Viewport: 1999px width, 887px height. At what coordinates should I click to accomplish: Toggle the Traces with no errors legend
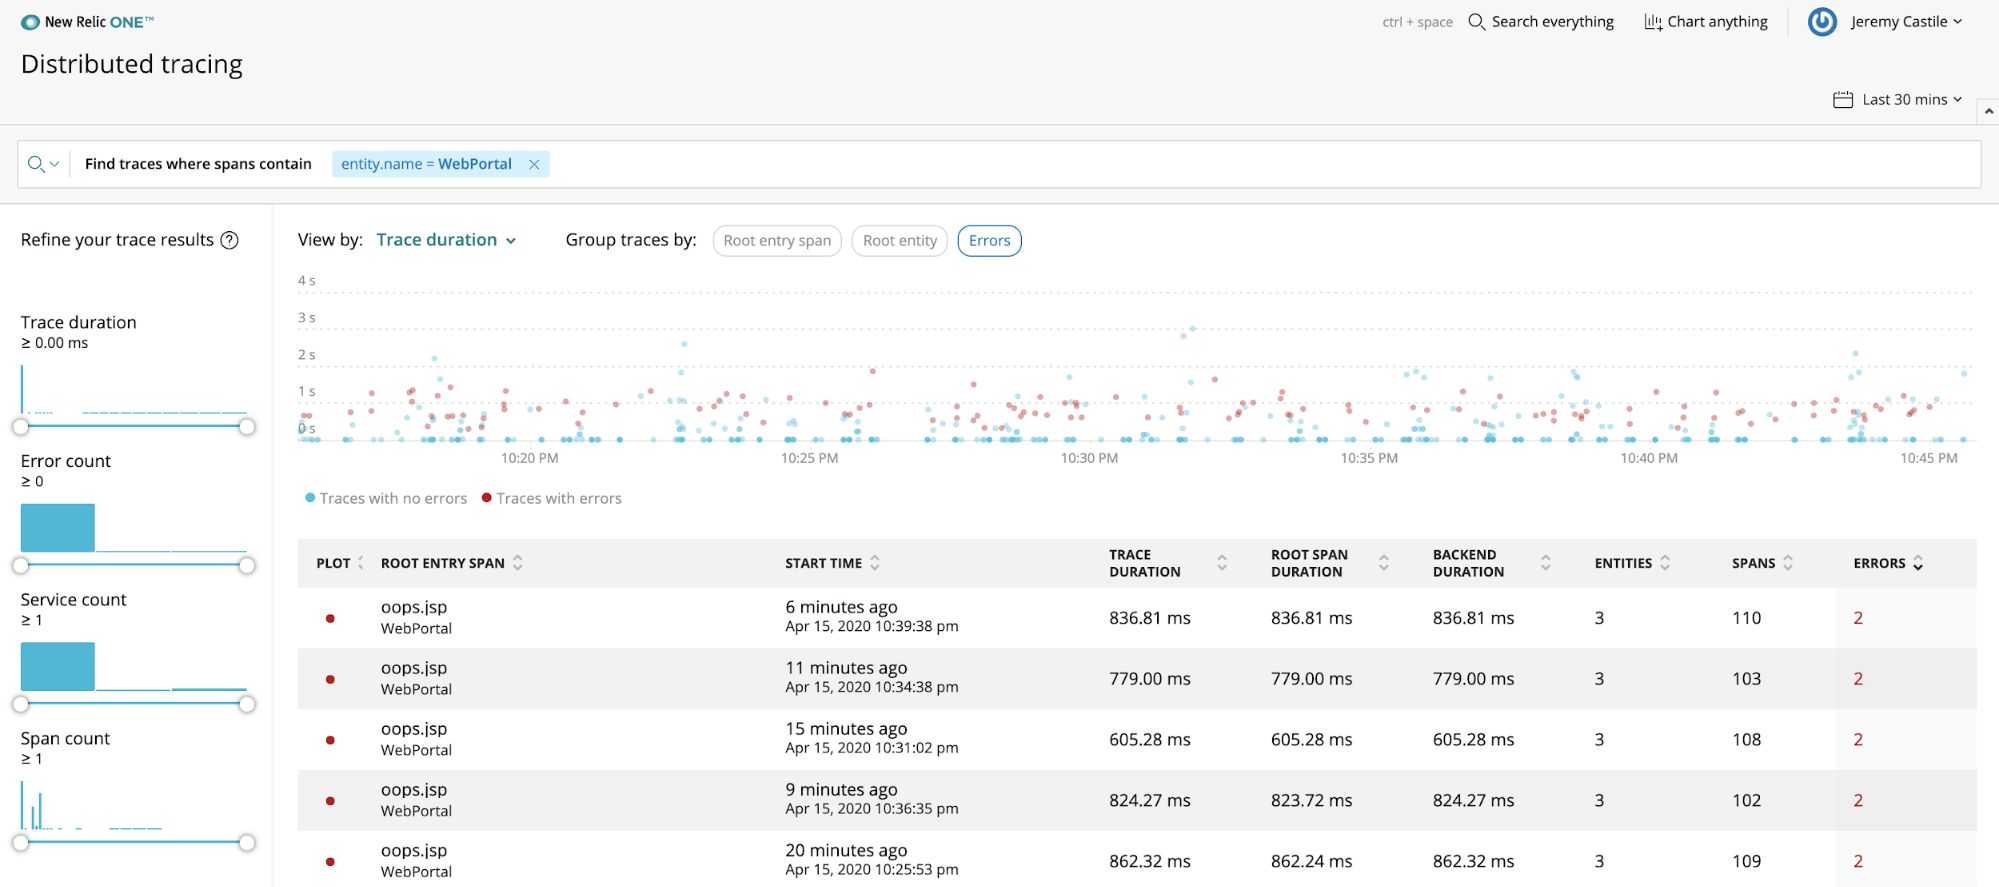pos(386,498)
